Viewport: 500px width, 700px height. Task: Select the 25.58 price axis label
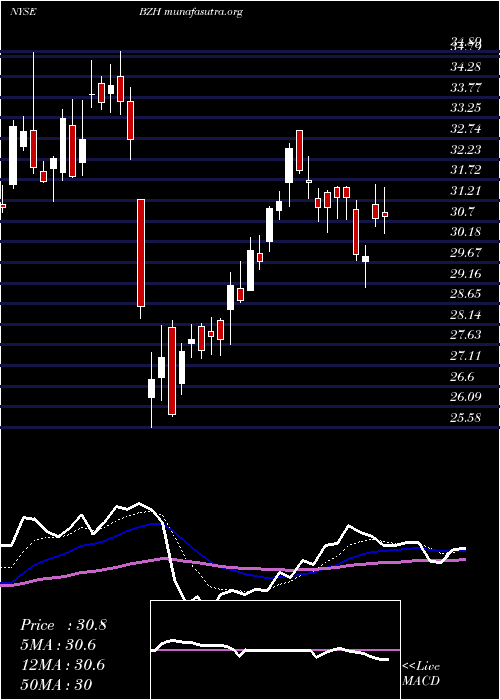[466, 418]
